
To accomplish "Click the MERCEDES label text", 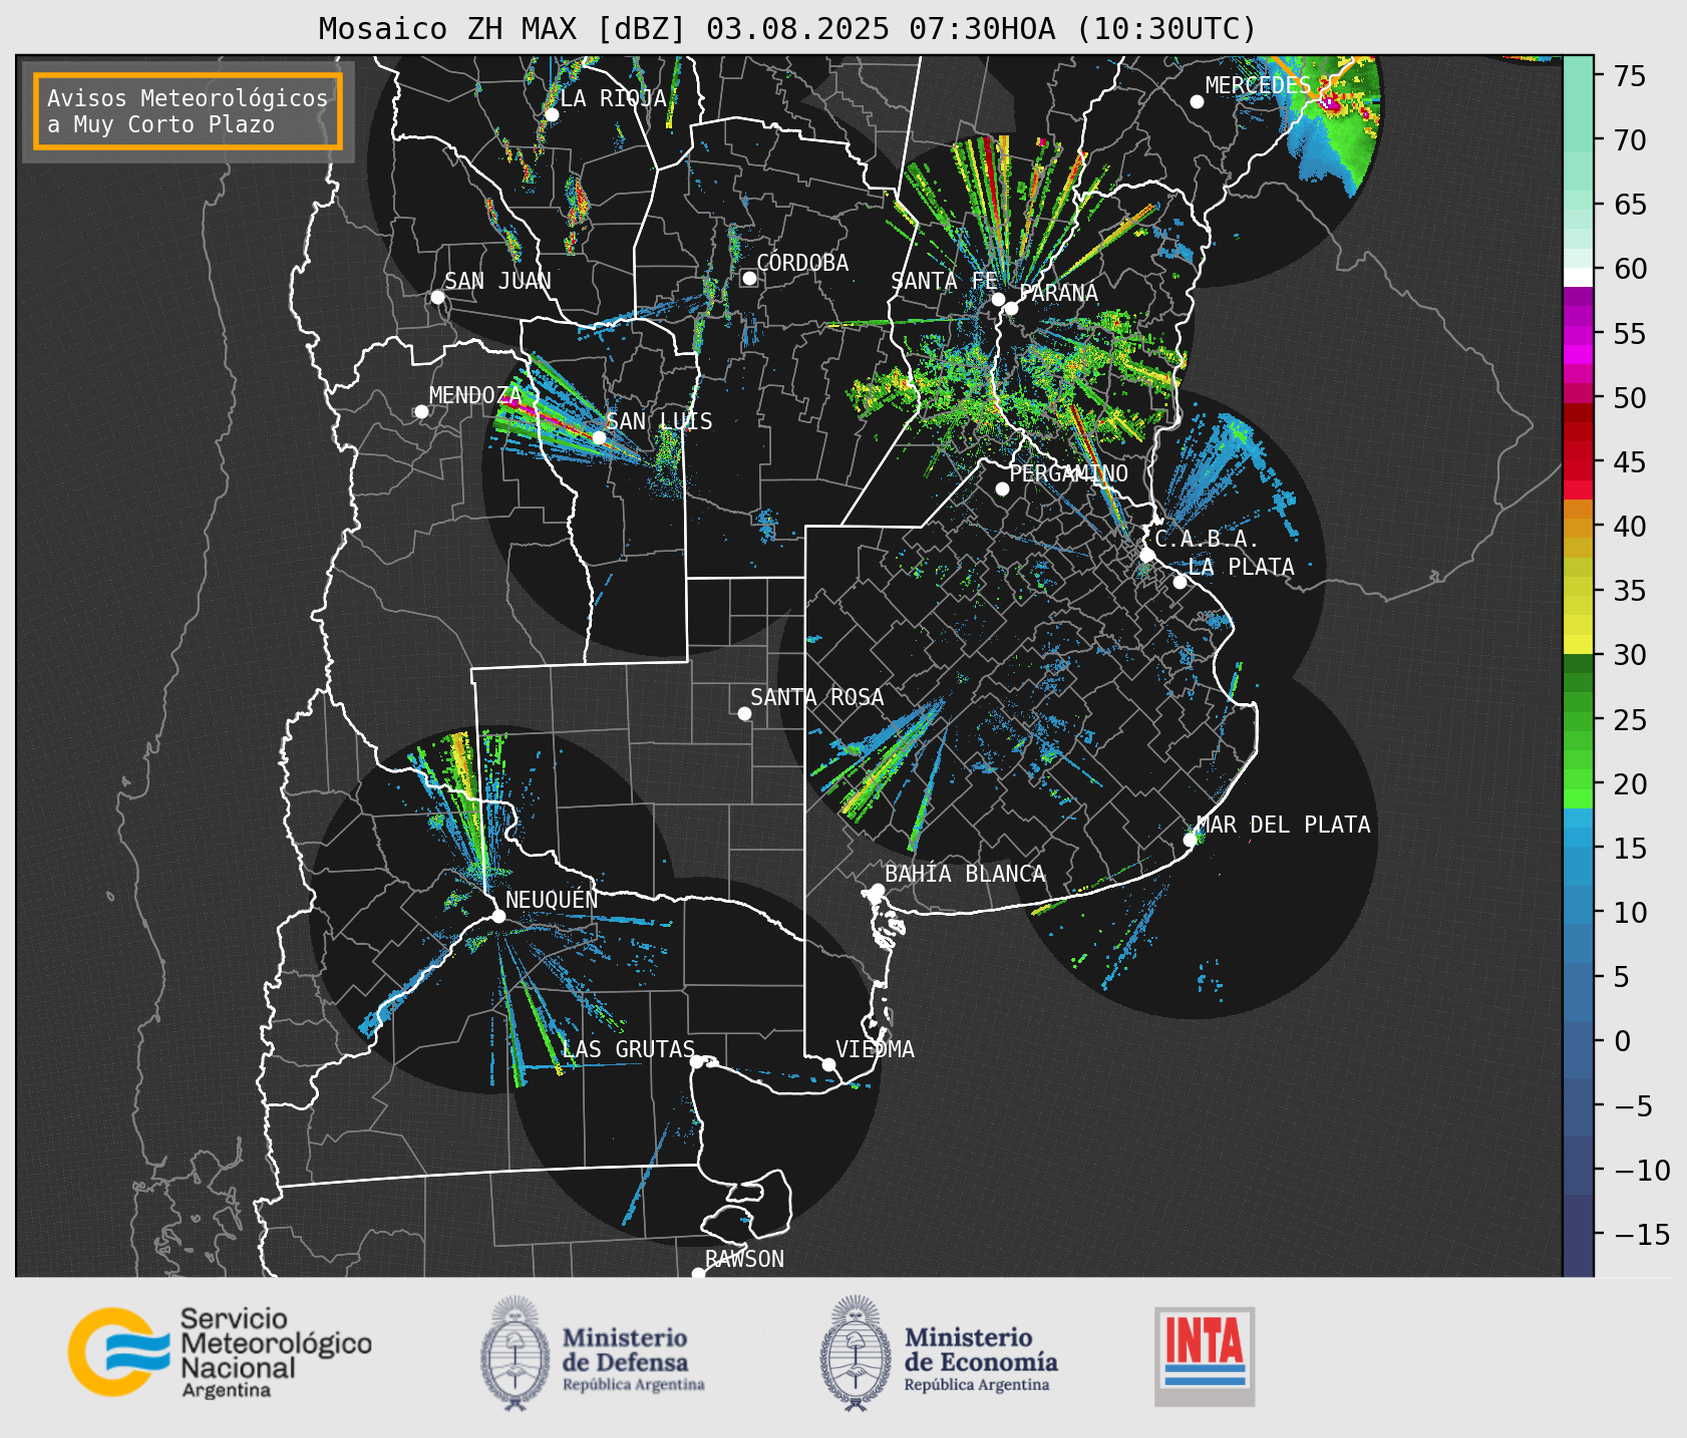I will coord(1257,85).
